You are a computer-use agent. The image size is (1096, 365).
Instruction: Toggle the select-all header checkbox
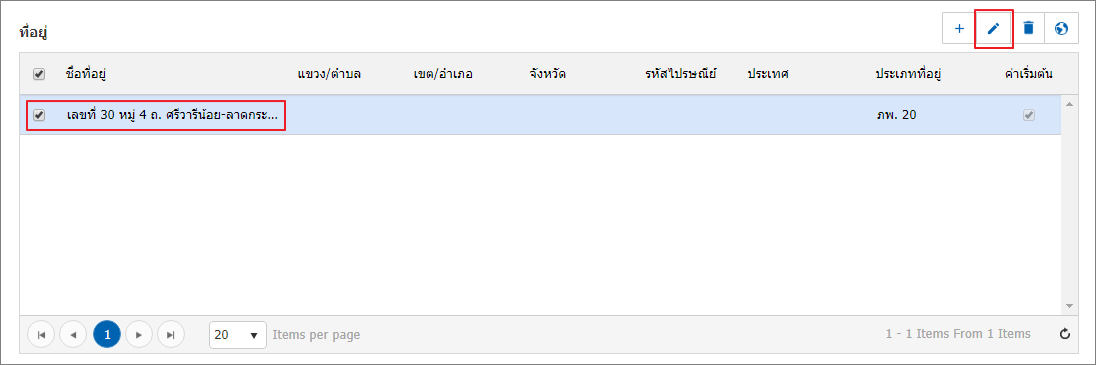pos(39,74)
